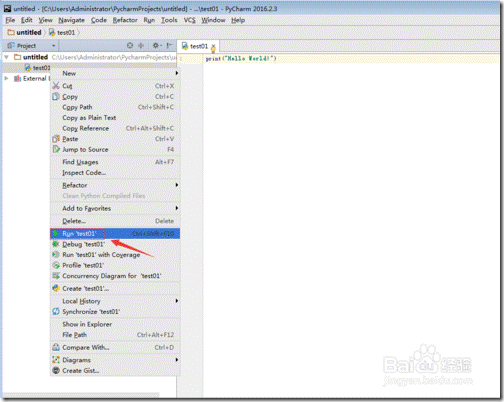Choose File Path entry
Image resolution: width=504 pixels, height=402 pixels.
click(115, 335)
